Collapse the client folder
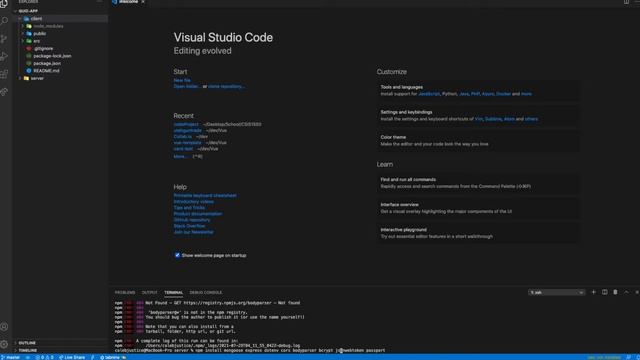 click(x=20, y=18)
